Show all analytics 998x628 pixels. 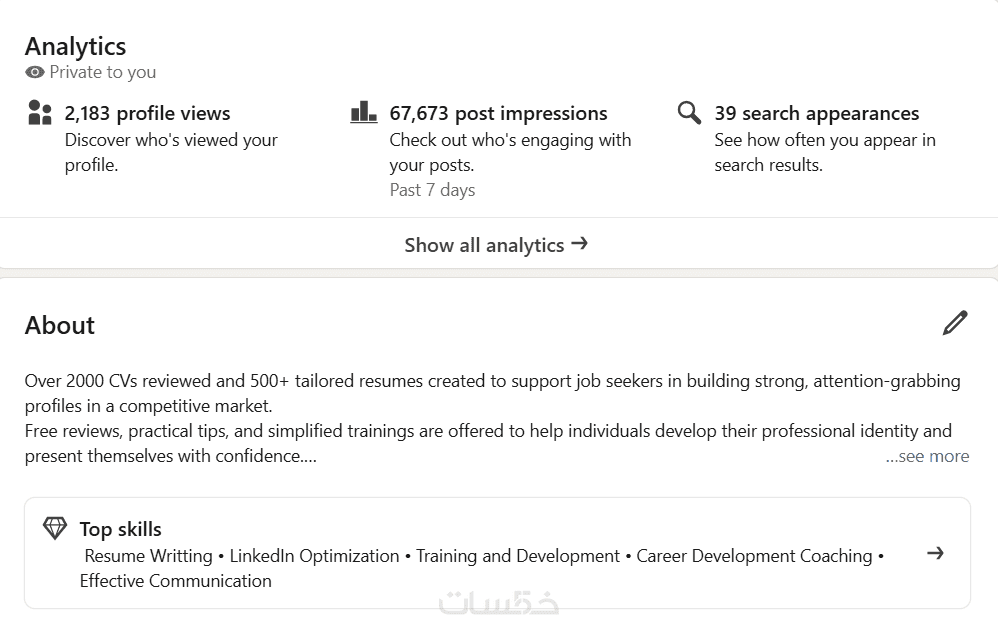tap(484, 245)
